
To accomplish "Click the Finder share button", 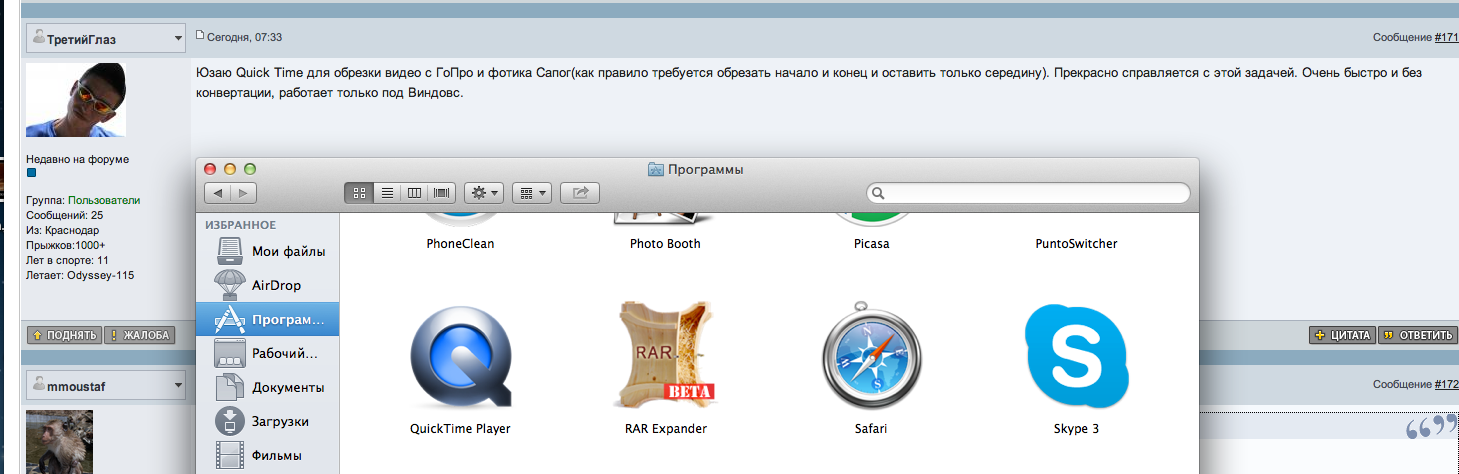I will point(580,192).
